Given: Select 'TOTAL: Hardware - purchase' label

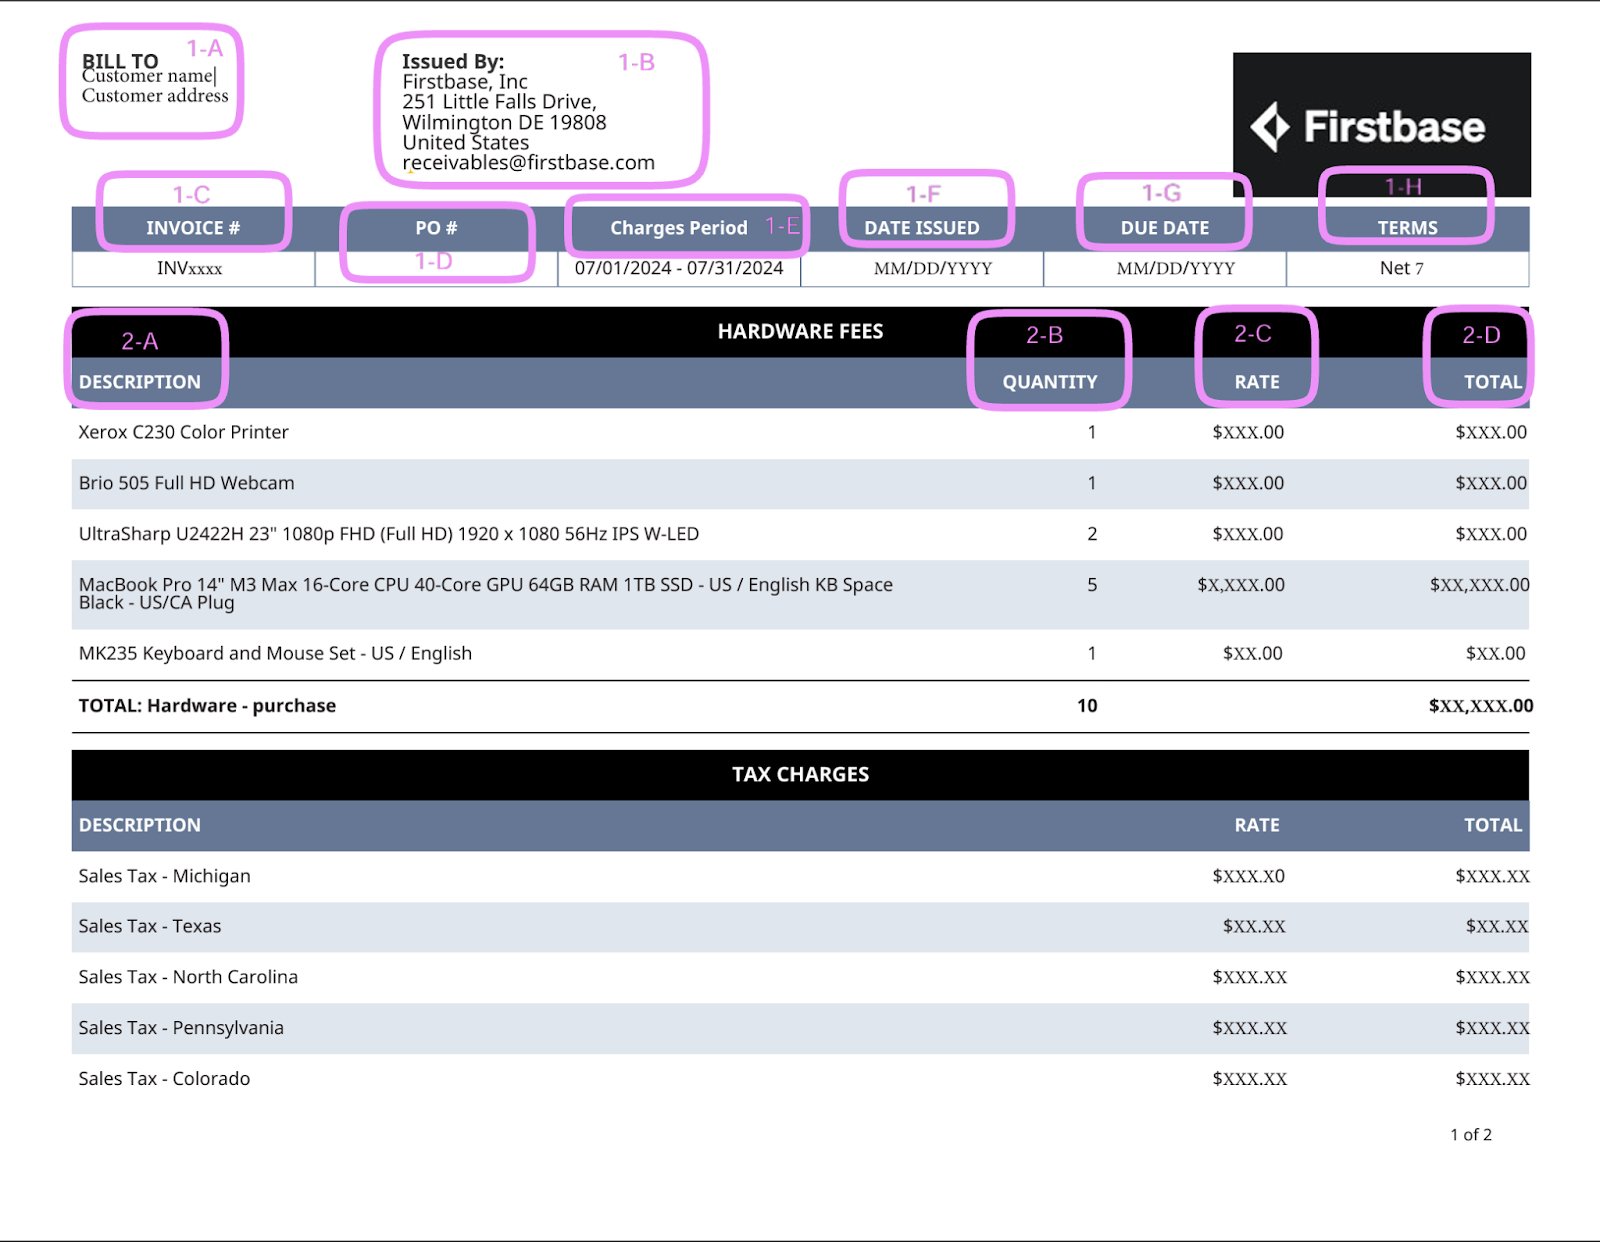Looking at the screenshot, I should point(208,705).
